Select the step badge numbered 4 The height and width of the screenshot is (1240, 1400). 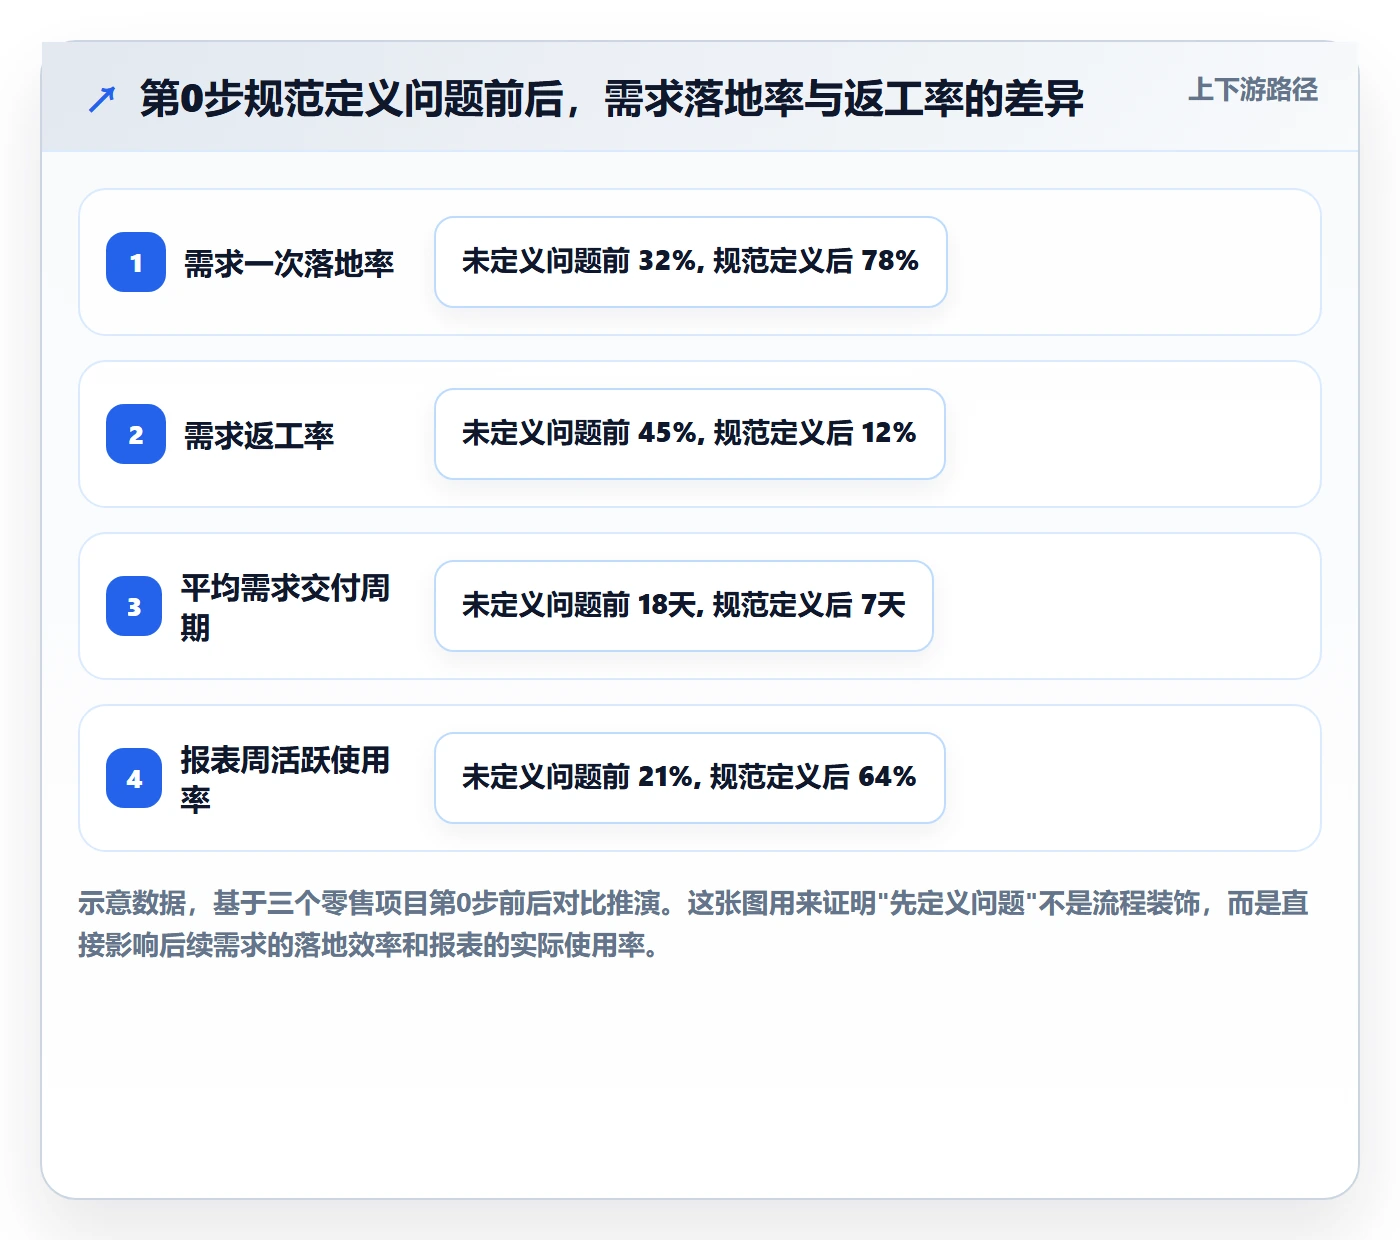134,778
